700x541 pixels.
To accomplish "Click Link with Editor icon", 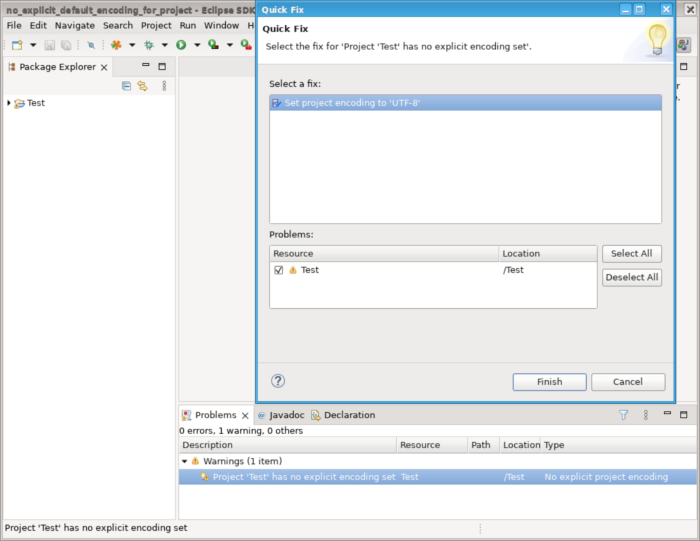I will click(142, 86).
